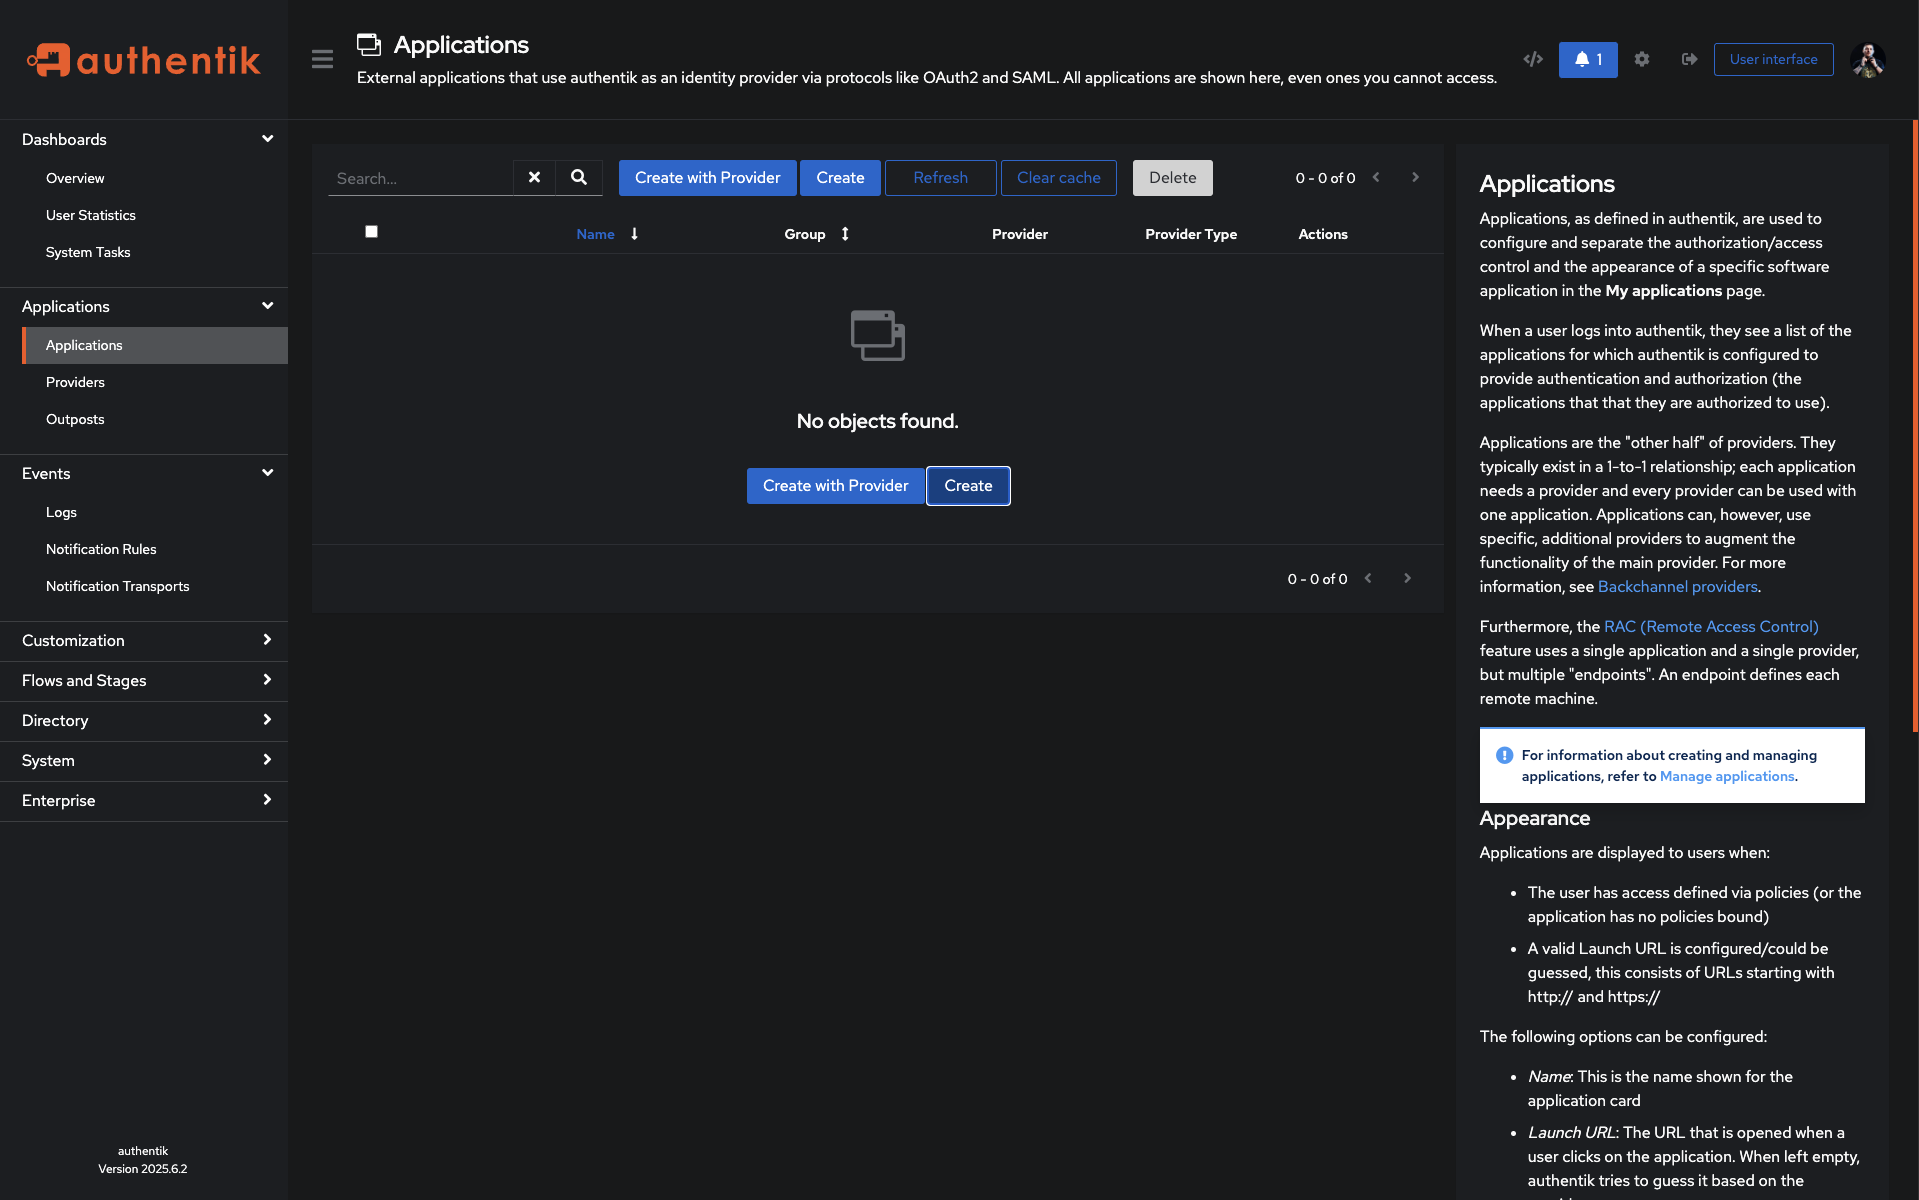Click toolbar Create button
Image resolution: width=1919 pixels, height=1200 pixels.
click(x=840, y=178)
